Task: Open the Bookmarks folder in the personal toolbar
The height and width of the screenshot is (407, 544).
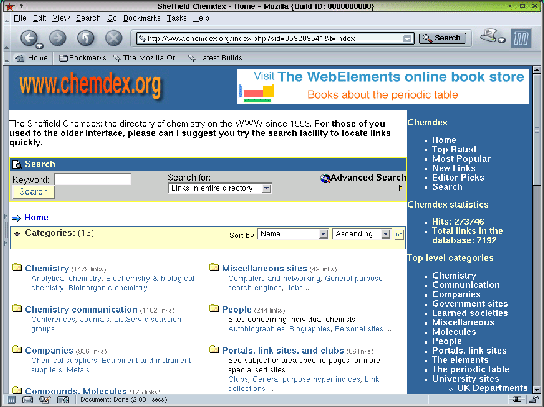Action: (82, 58)
